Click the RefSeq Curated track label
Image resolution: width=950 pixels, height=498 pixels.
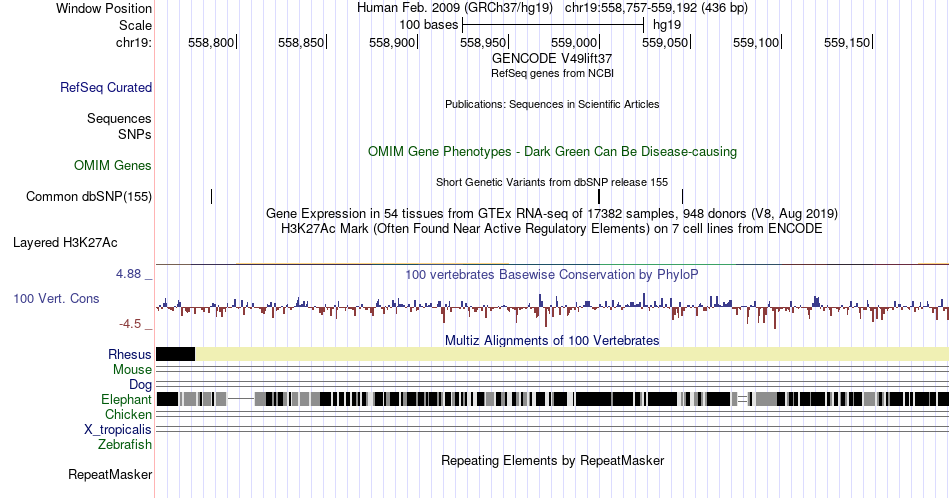point(105,87)
